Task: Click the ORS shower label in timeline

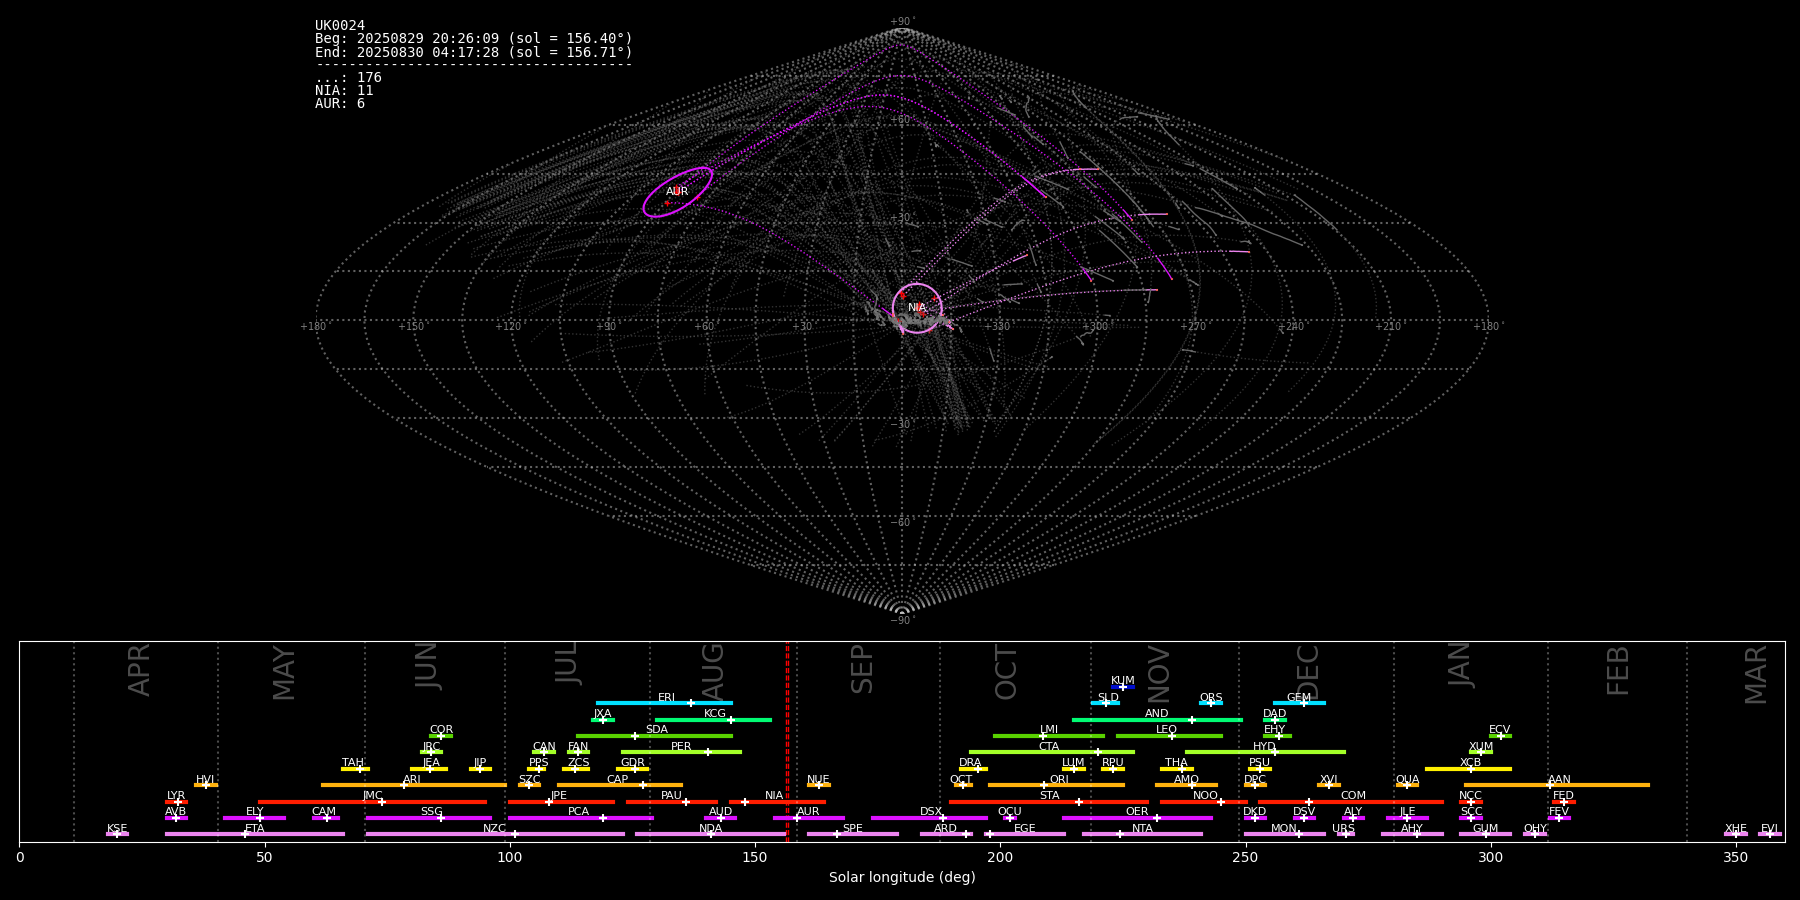Action: click(1211, 698)
